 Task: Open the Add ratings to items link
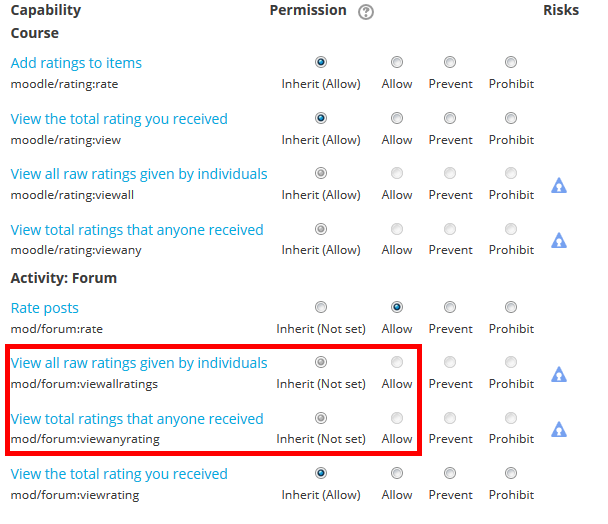pos(76,63)
